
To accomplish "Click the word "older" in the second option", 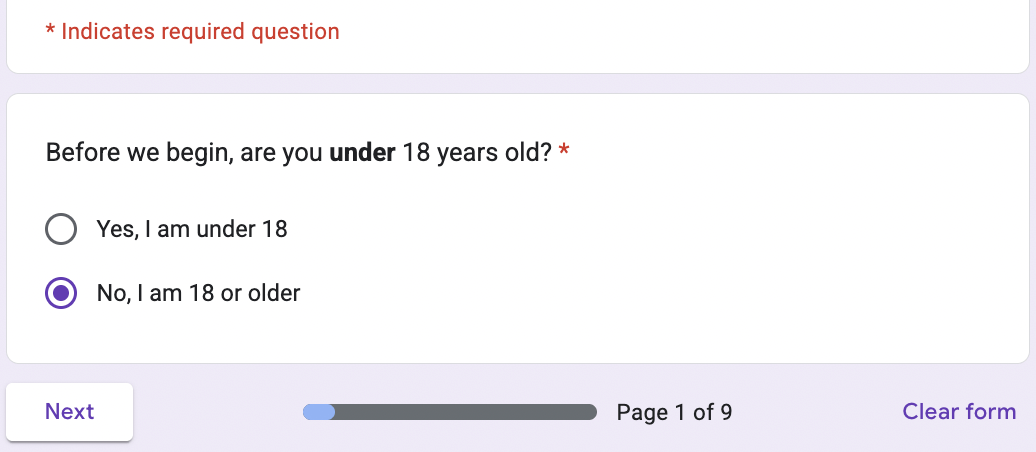I will coord(274,293).
